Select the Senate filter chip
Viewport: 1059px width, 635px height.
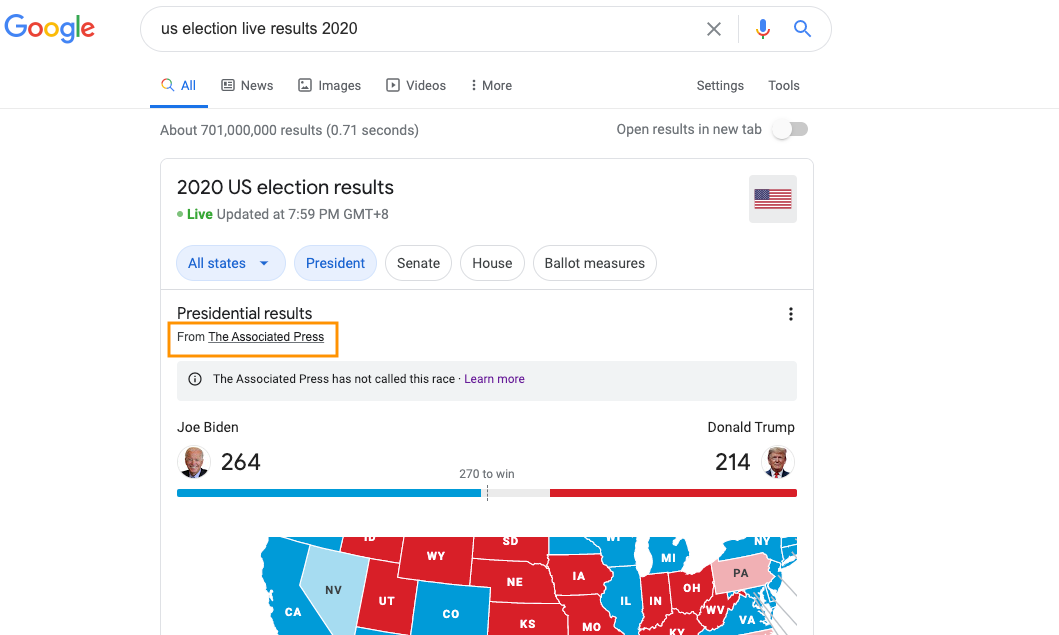[x=418, y=263]
